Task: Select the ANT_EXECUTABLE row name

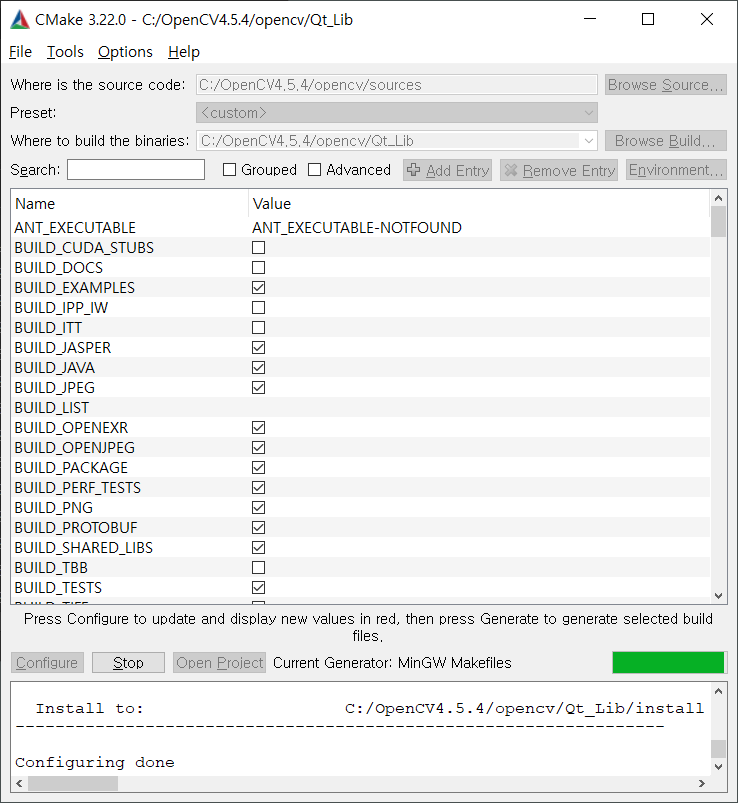Action: 75,227
